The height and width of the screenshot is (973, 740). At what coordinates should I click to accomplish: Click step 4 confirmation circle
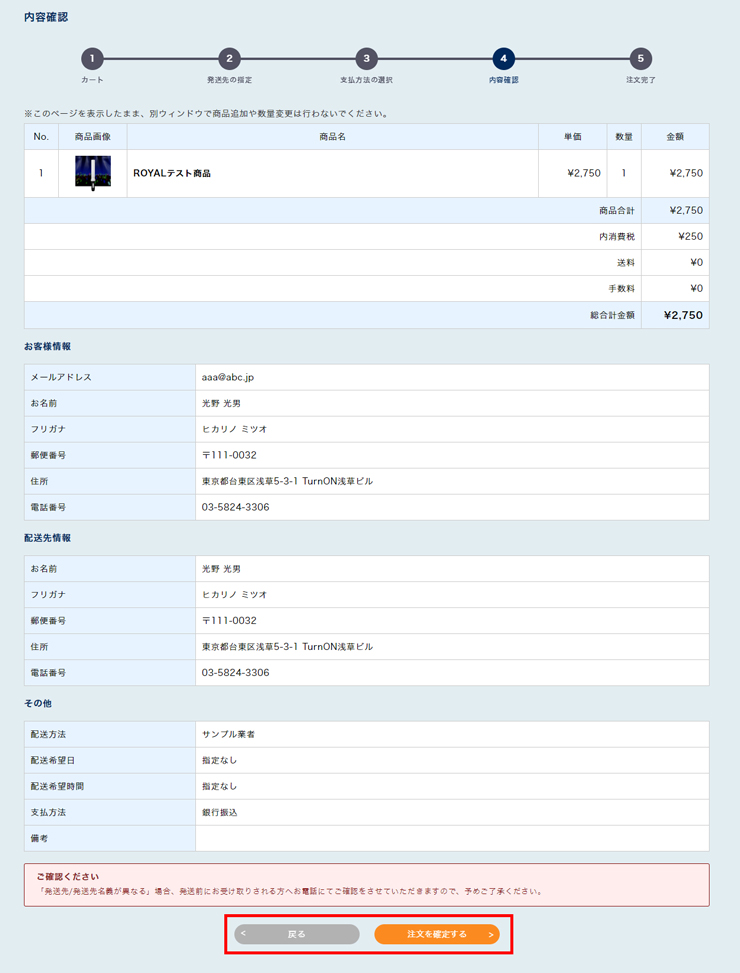[504, 59]
